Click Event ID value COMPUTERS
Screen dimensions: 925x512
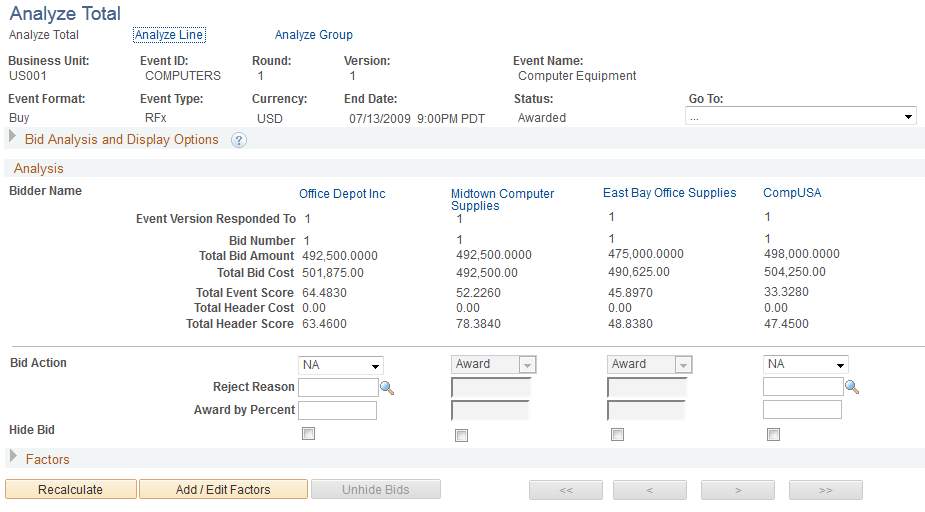click(183, 76)
